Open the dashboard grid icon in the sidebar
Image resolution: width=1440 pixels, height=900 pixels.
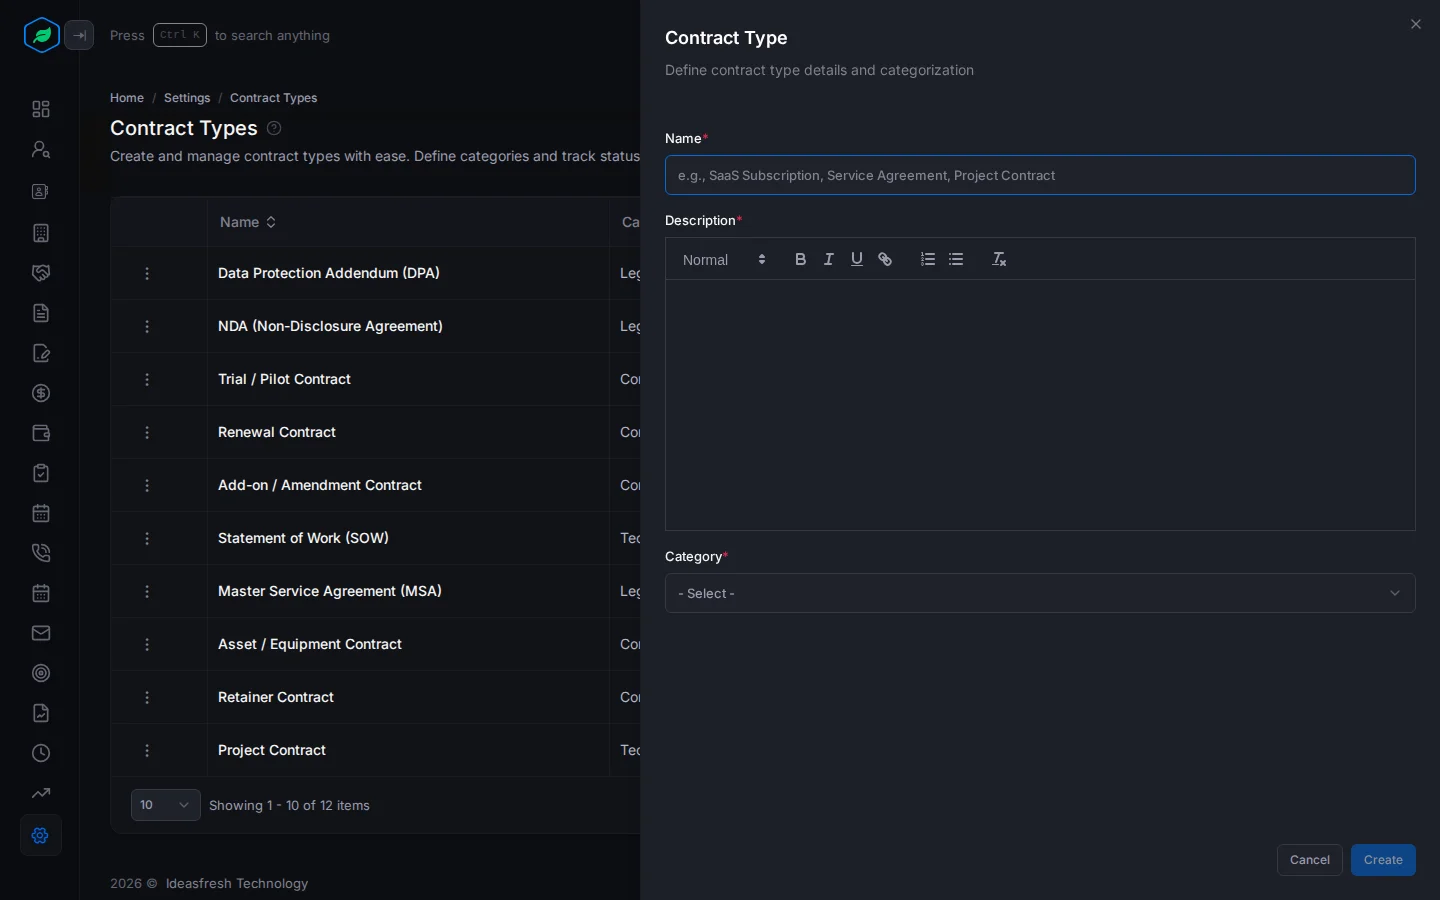41,109
